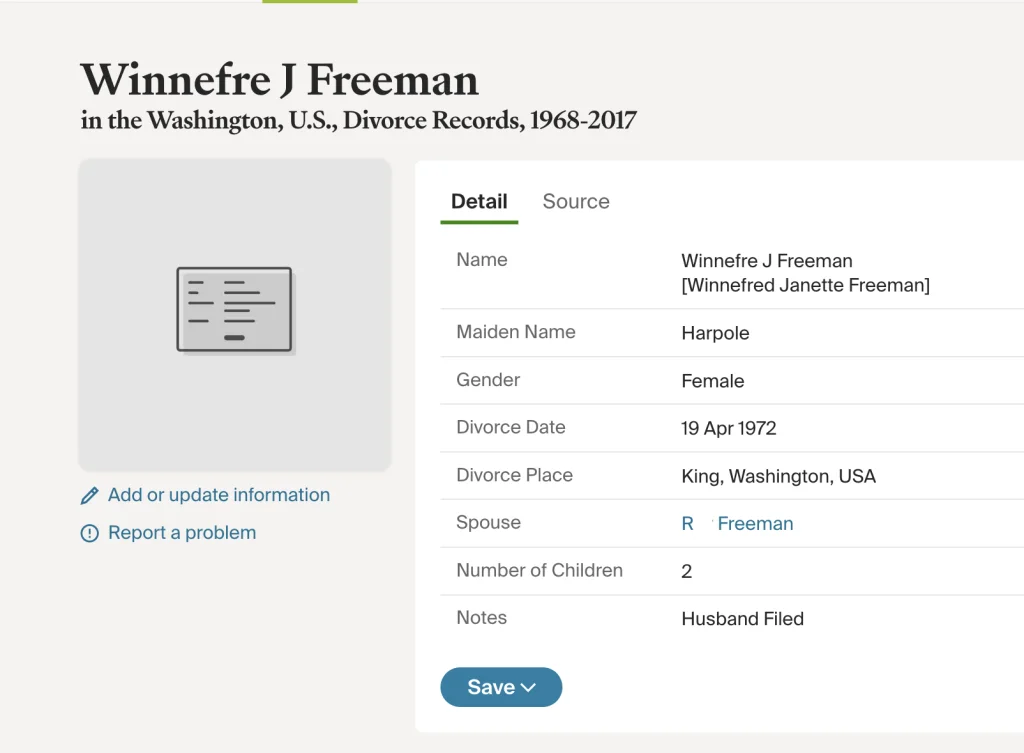Expand the Save button chevron arrow
This screenshot has width=1024, height=753.
[x=529, y=687]
